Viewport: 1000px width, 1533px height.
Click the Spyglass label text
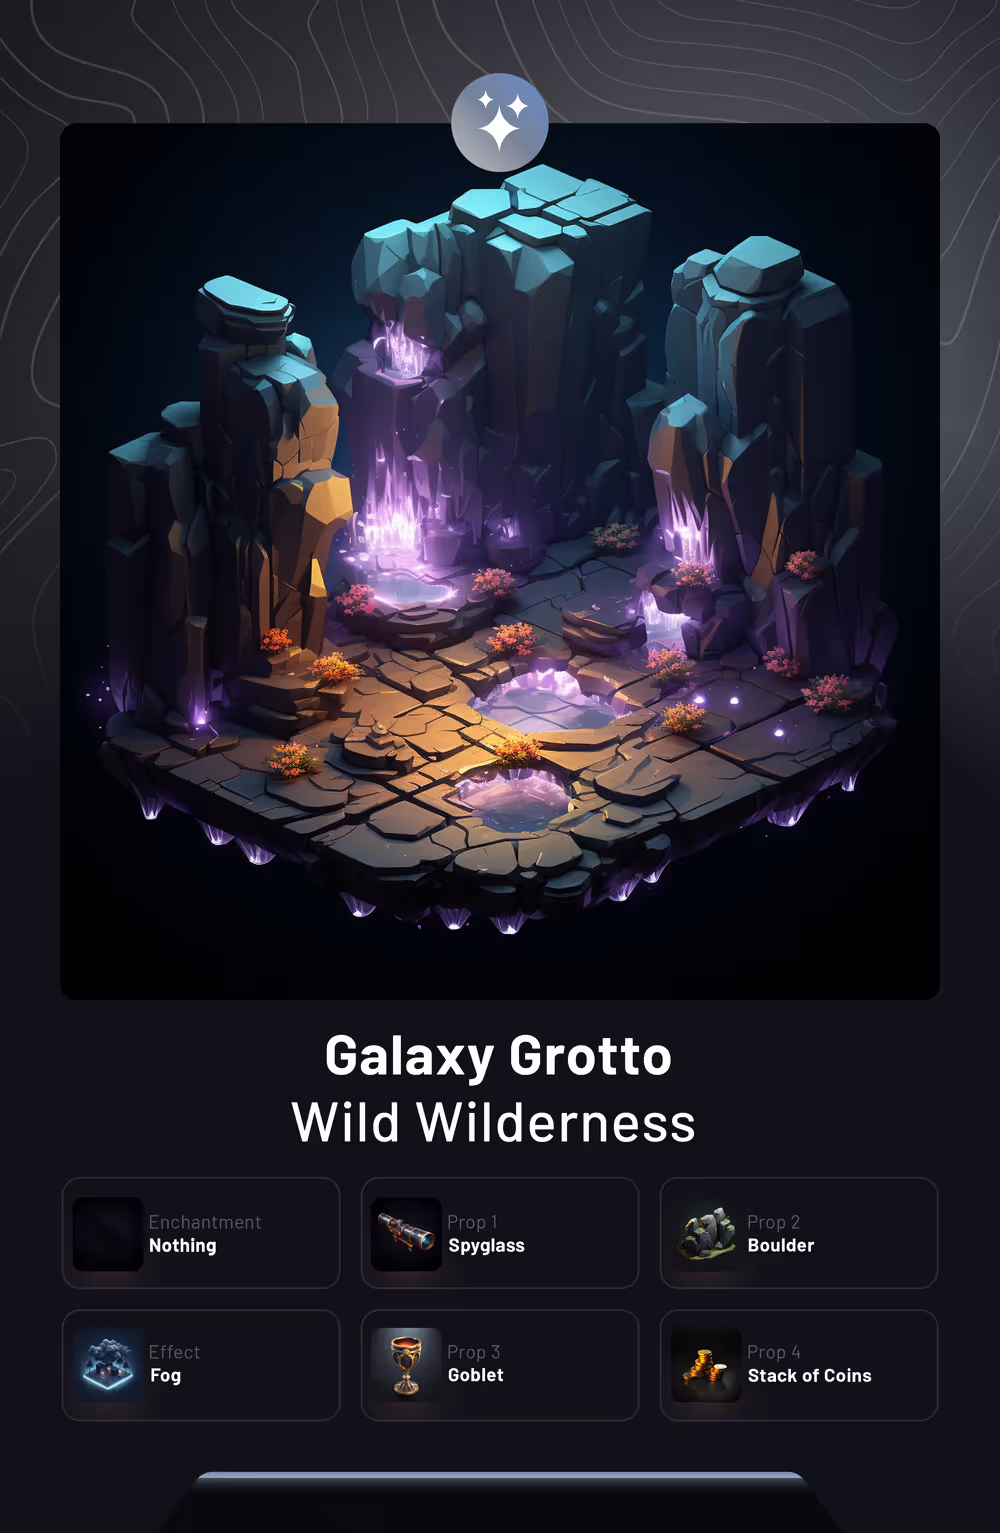[x=486, y=1246]
